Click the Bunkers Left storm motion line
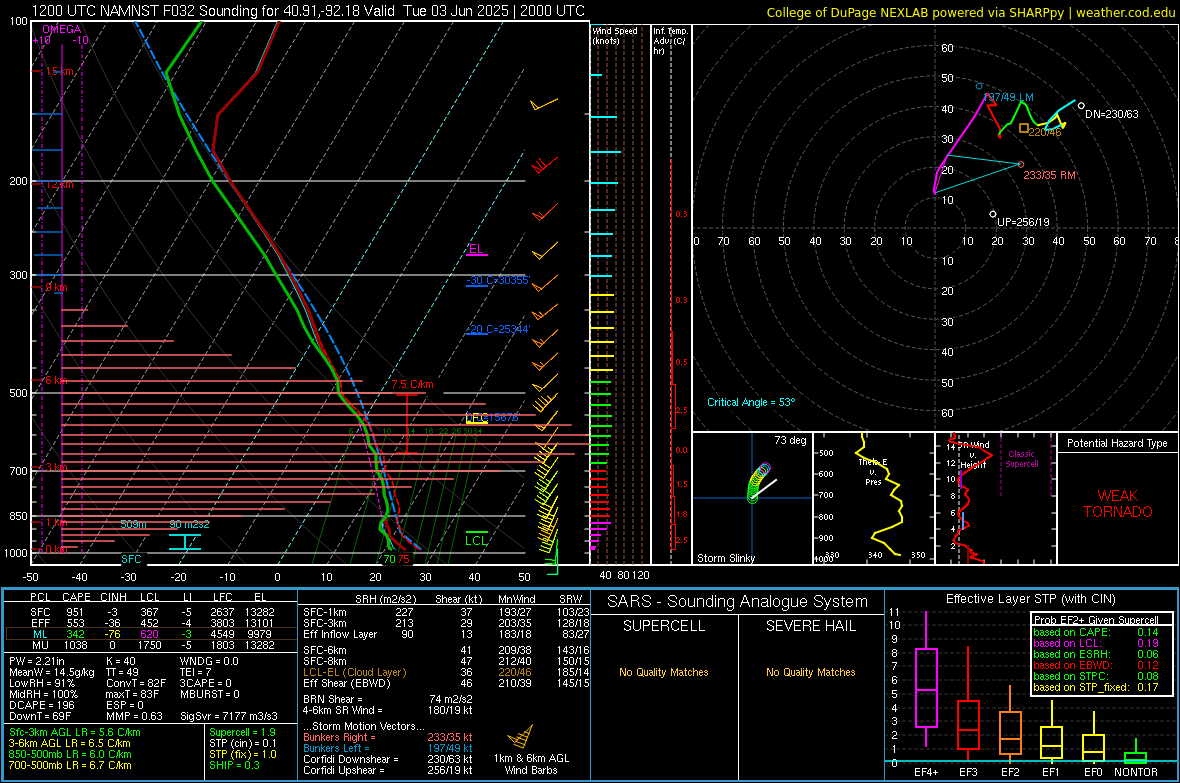The image size is (1180, 783). [388, 748]
